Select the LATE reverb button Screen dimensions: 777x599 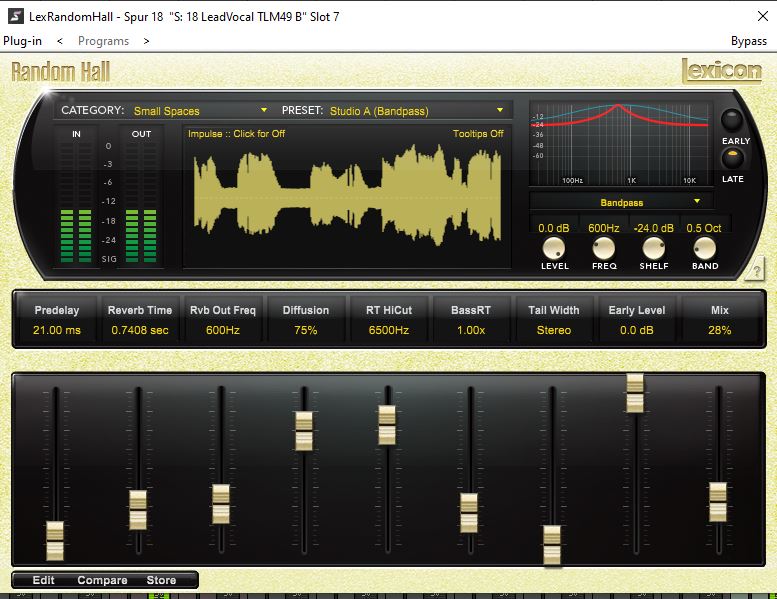pyautogui.click(x=732, y=159)
